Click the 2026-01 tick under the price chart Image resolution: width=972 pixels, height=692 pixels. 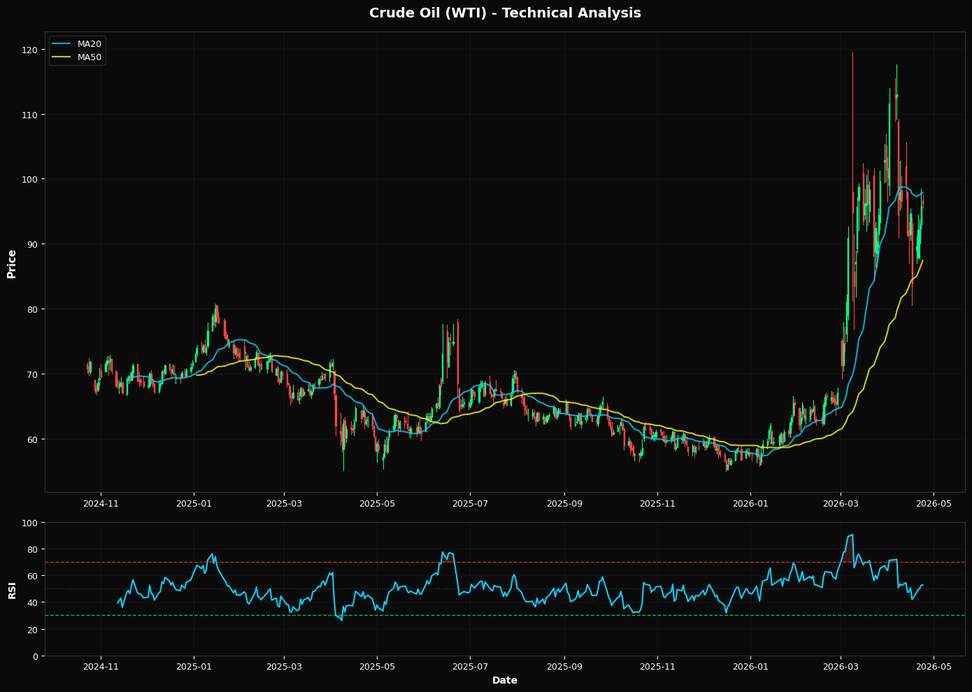[x=750, y=503]
